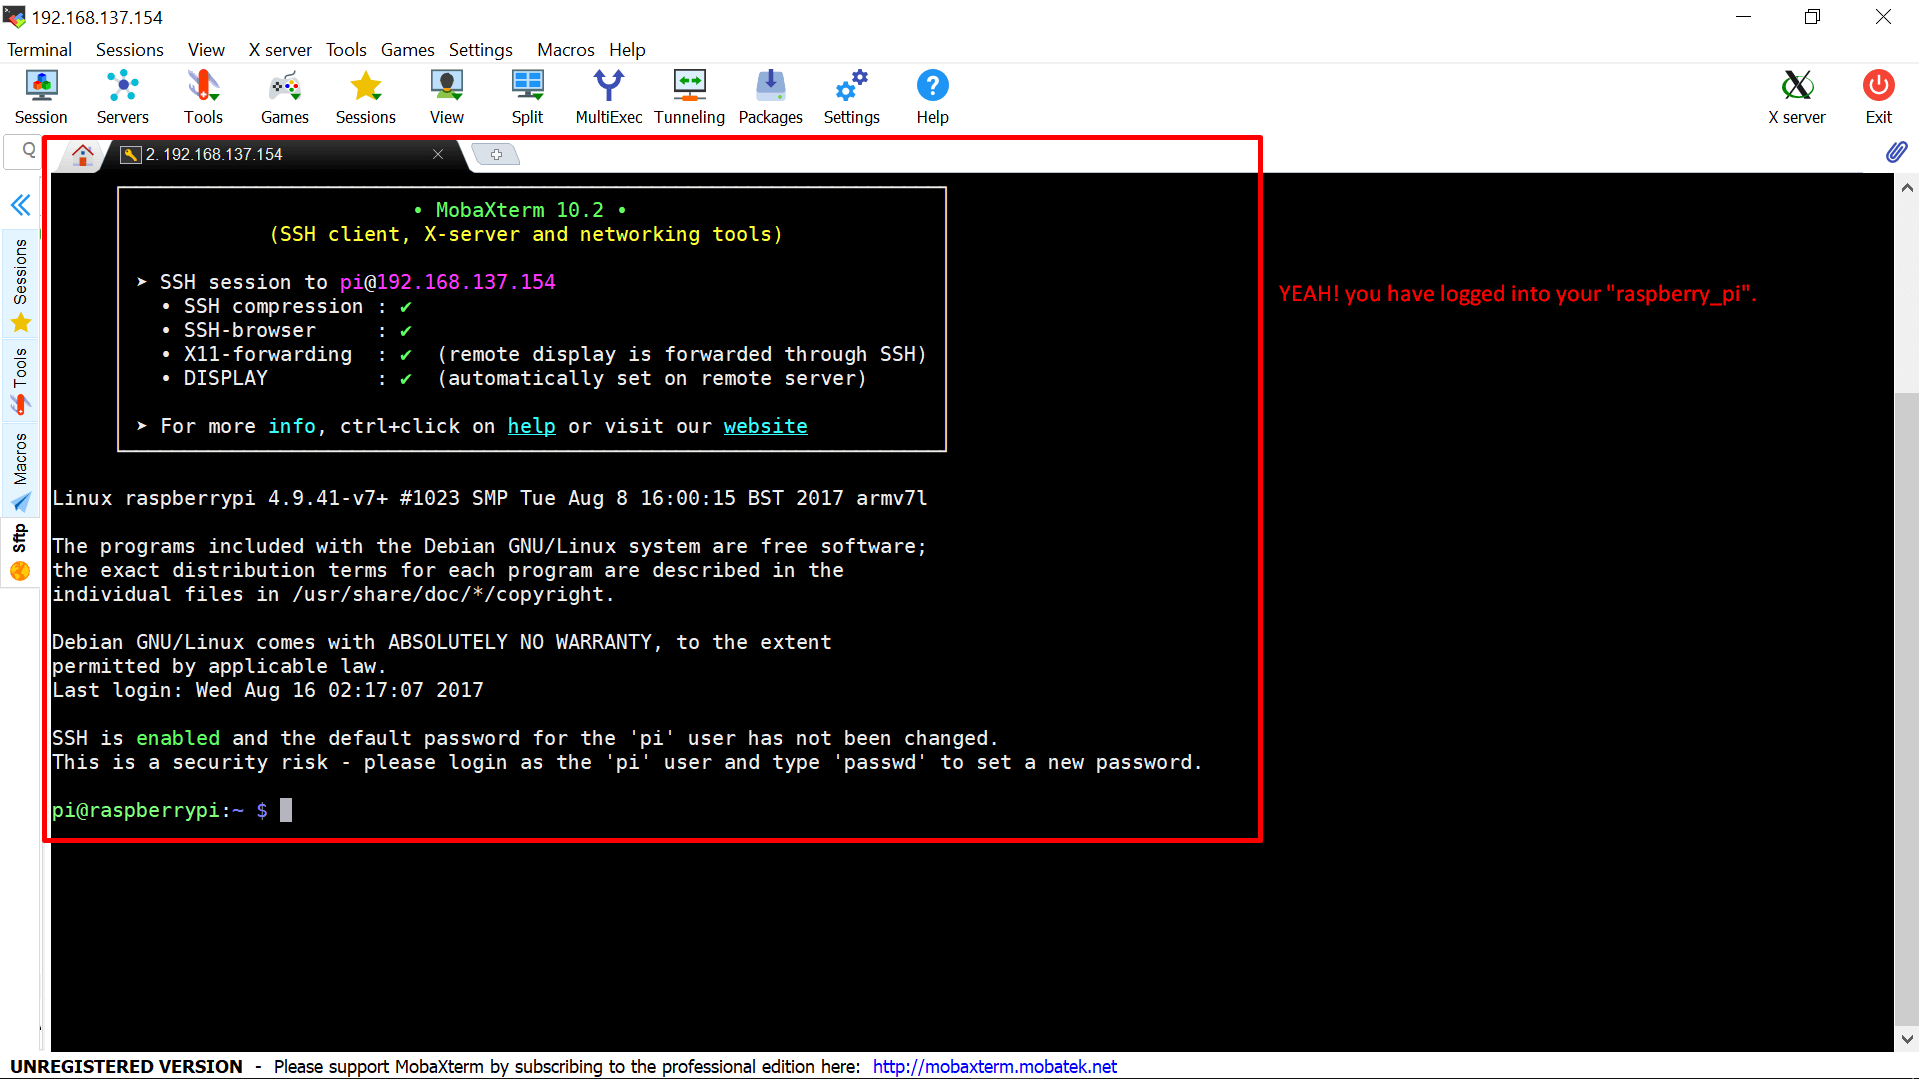Image resolution: width=1919 pixels, height=1079 pixels.
Task: Restore down the MobaXterm window
Action: [x=1812, y=17]
